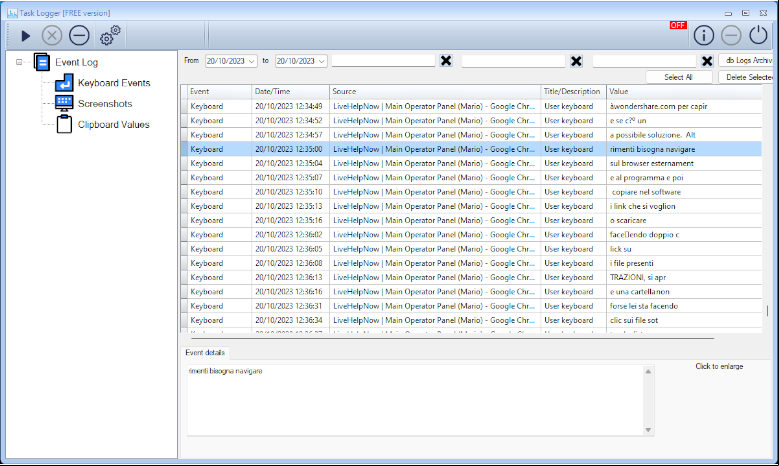This screenshot has height=466, width=779.
Task: Click the second filter text field
Action: point(513,61)
